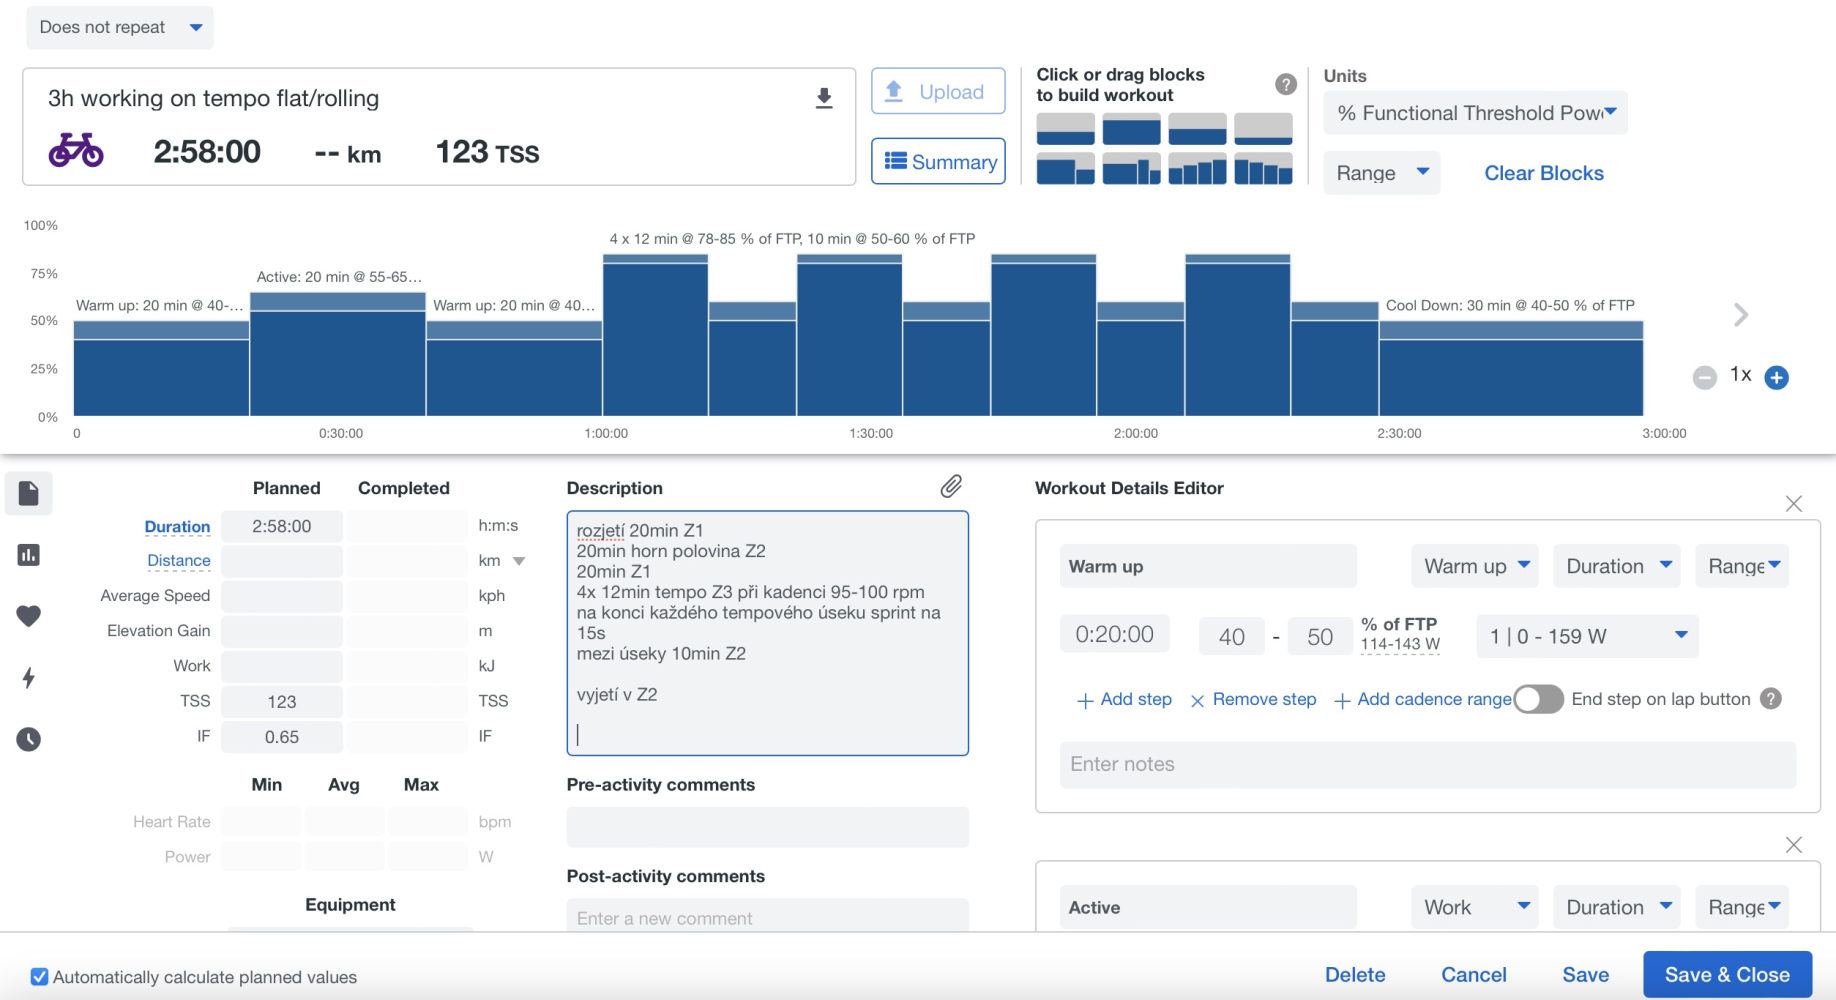Click Clear Blocks link
The width and height of the screenshot is (1836, 1000).
[x=1544, y=173]
